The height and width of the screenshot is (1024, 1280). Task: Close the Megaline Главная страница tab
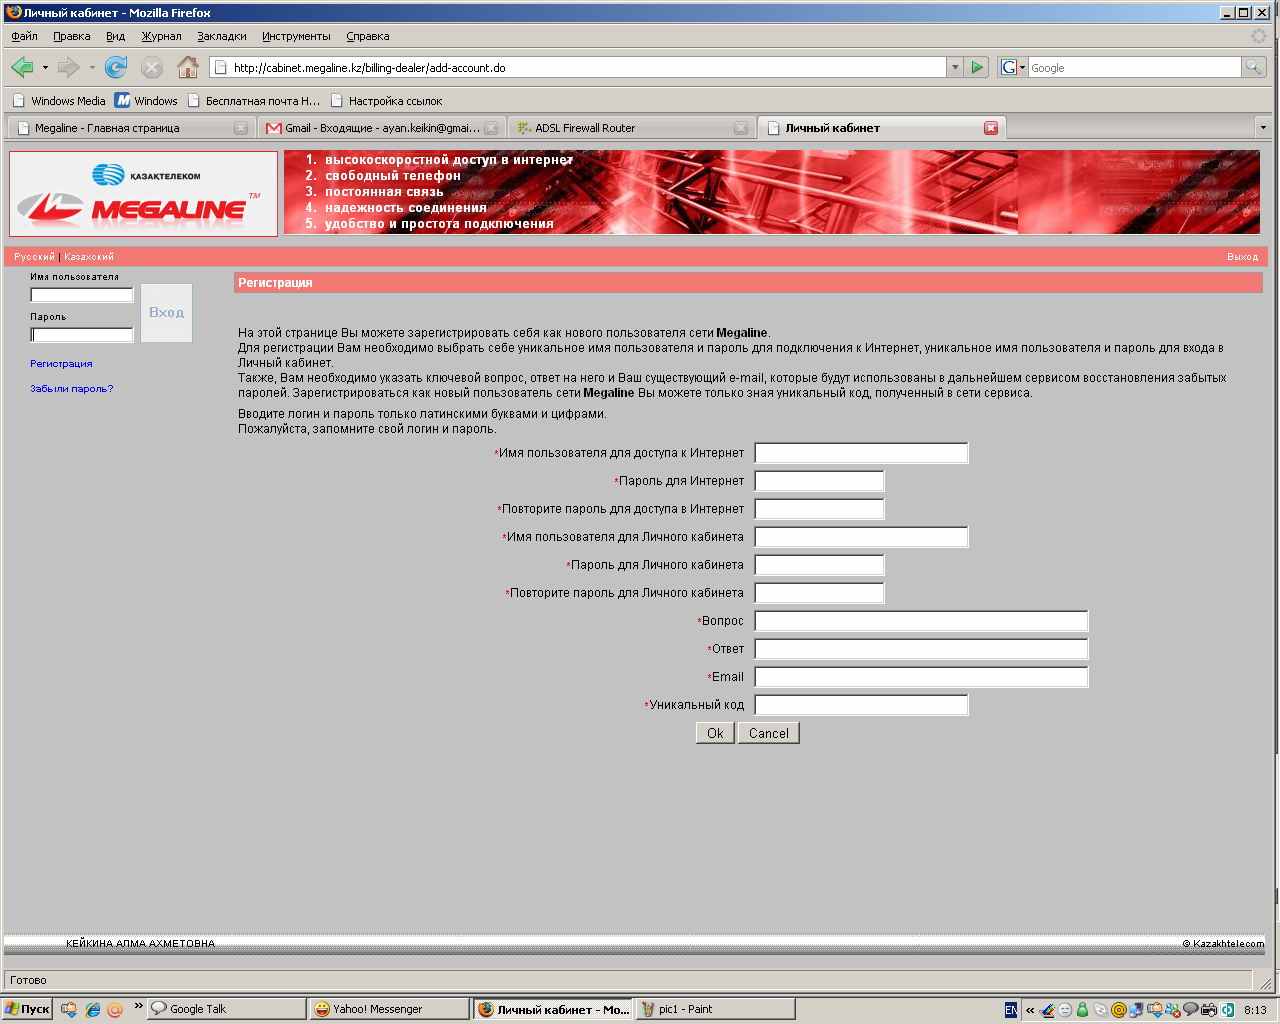point(240,128)
